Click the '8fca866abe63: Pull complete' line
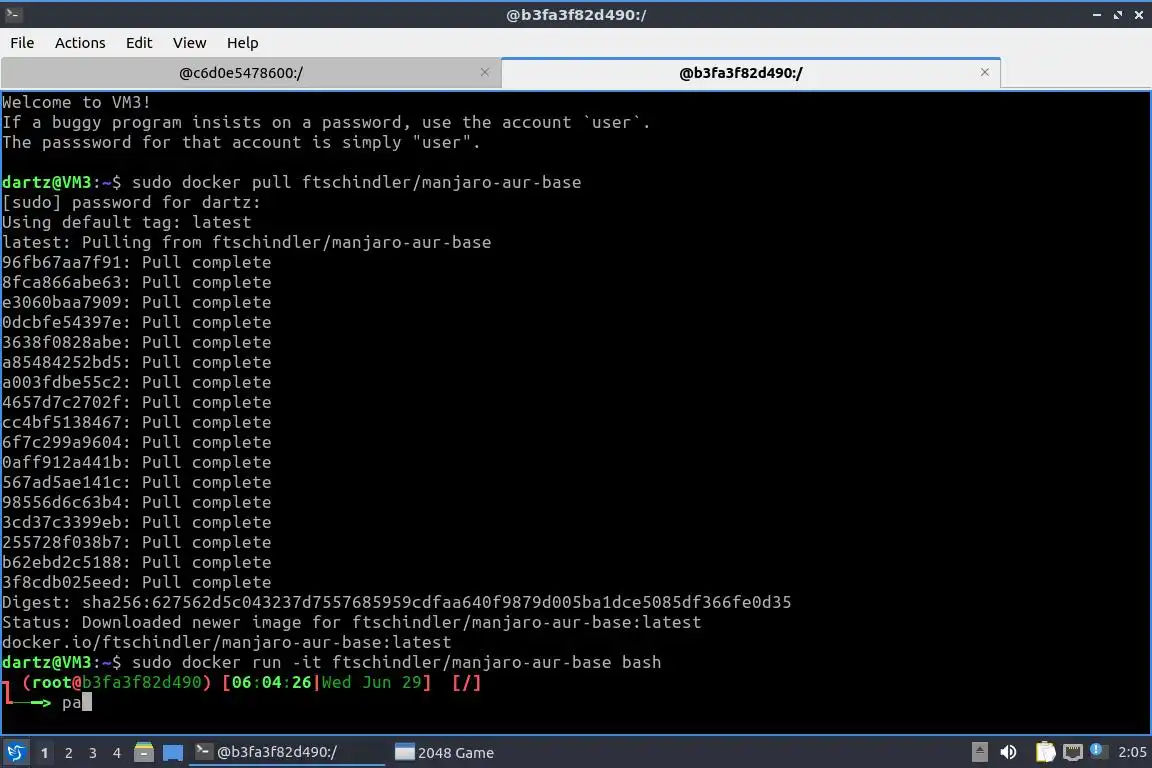Image resolution: width=1152 pixels, height=768 pixels. [x=137, y=282]
